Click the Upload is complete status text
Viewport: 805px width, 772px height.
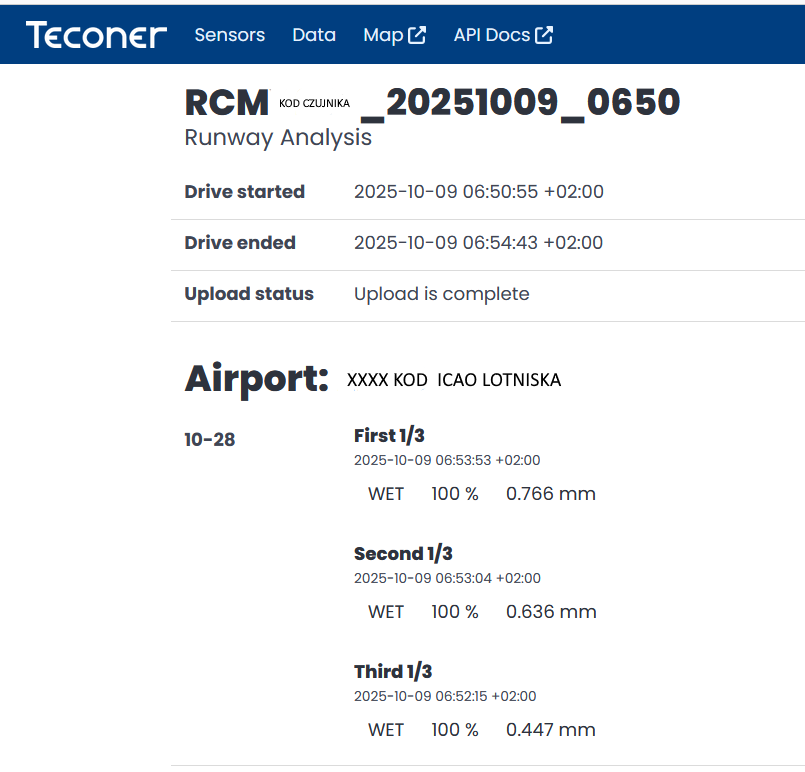click(441, 294)
